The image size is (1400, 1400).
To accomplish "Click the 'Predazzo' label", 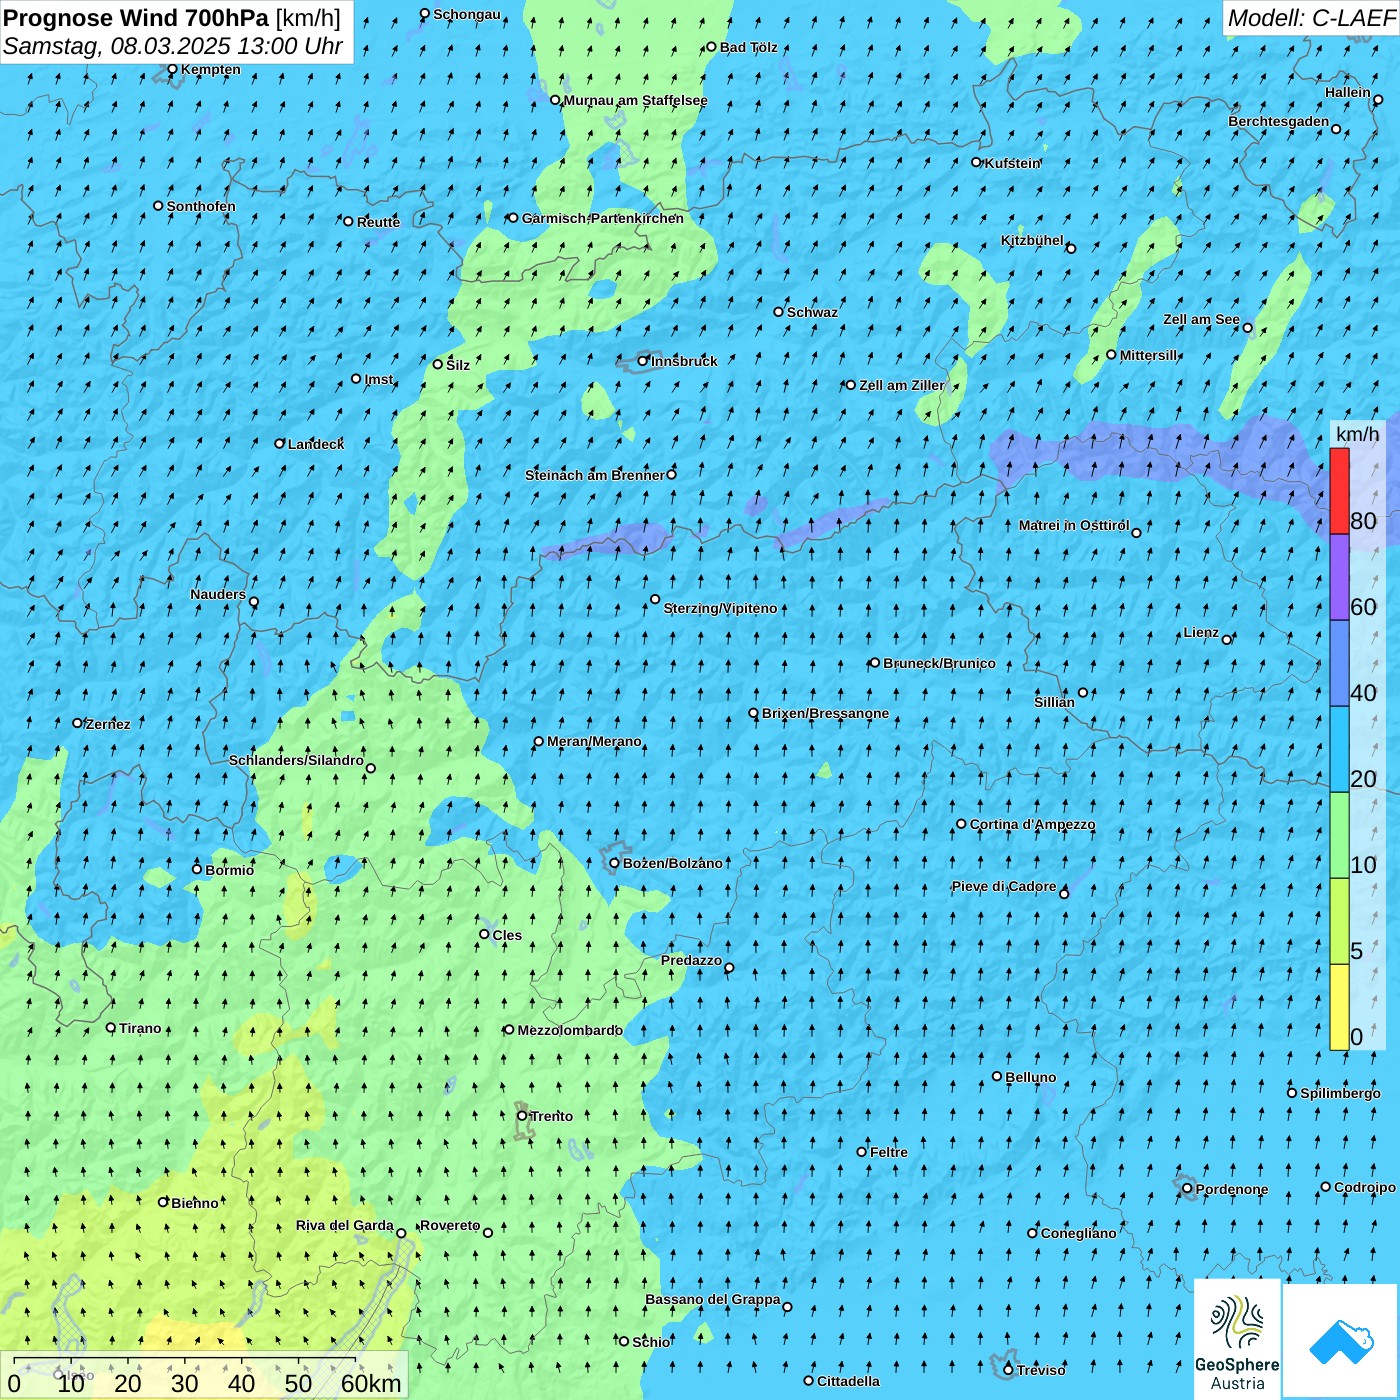I will click(691, 960).
